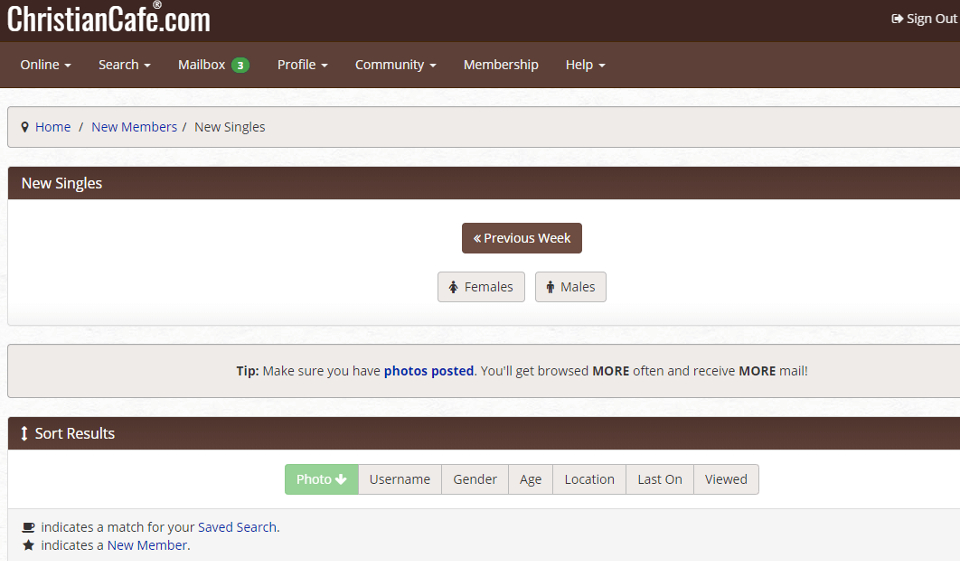Open the Membership page

500,65
